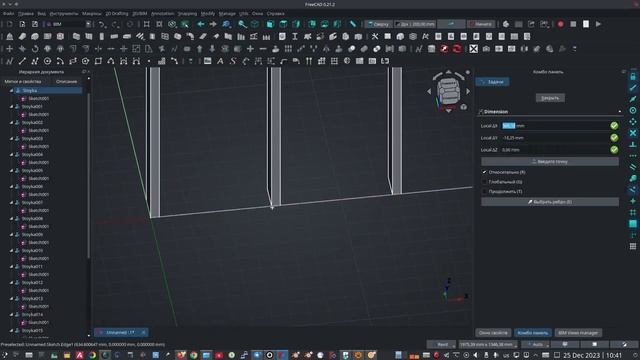Toggle the snap lock icon
Viewport: 640px width, 360px height.
(633, 76)
